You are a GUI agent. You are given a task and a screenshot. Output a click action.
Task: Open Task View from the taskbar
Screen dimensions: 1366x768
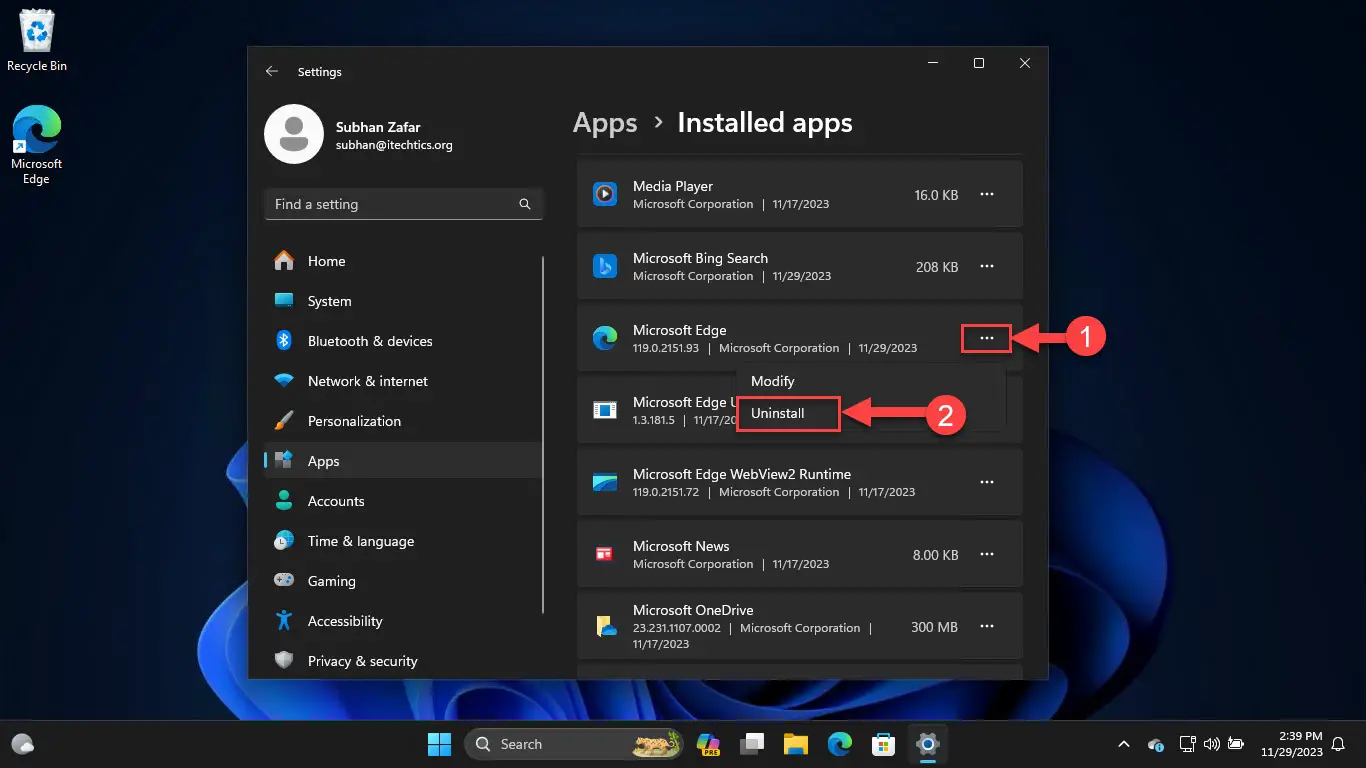752,744
